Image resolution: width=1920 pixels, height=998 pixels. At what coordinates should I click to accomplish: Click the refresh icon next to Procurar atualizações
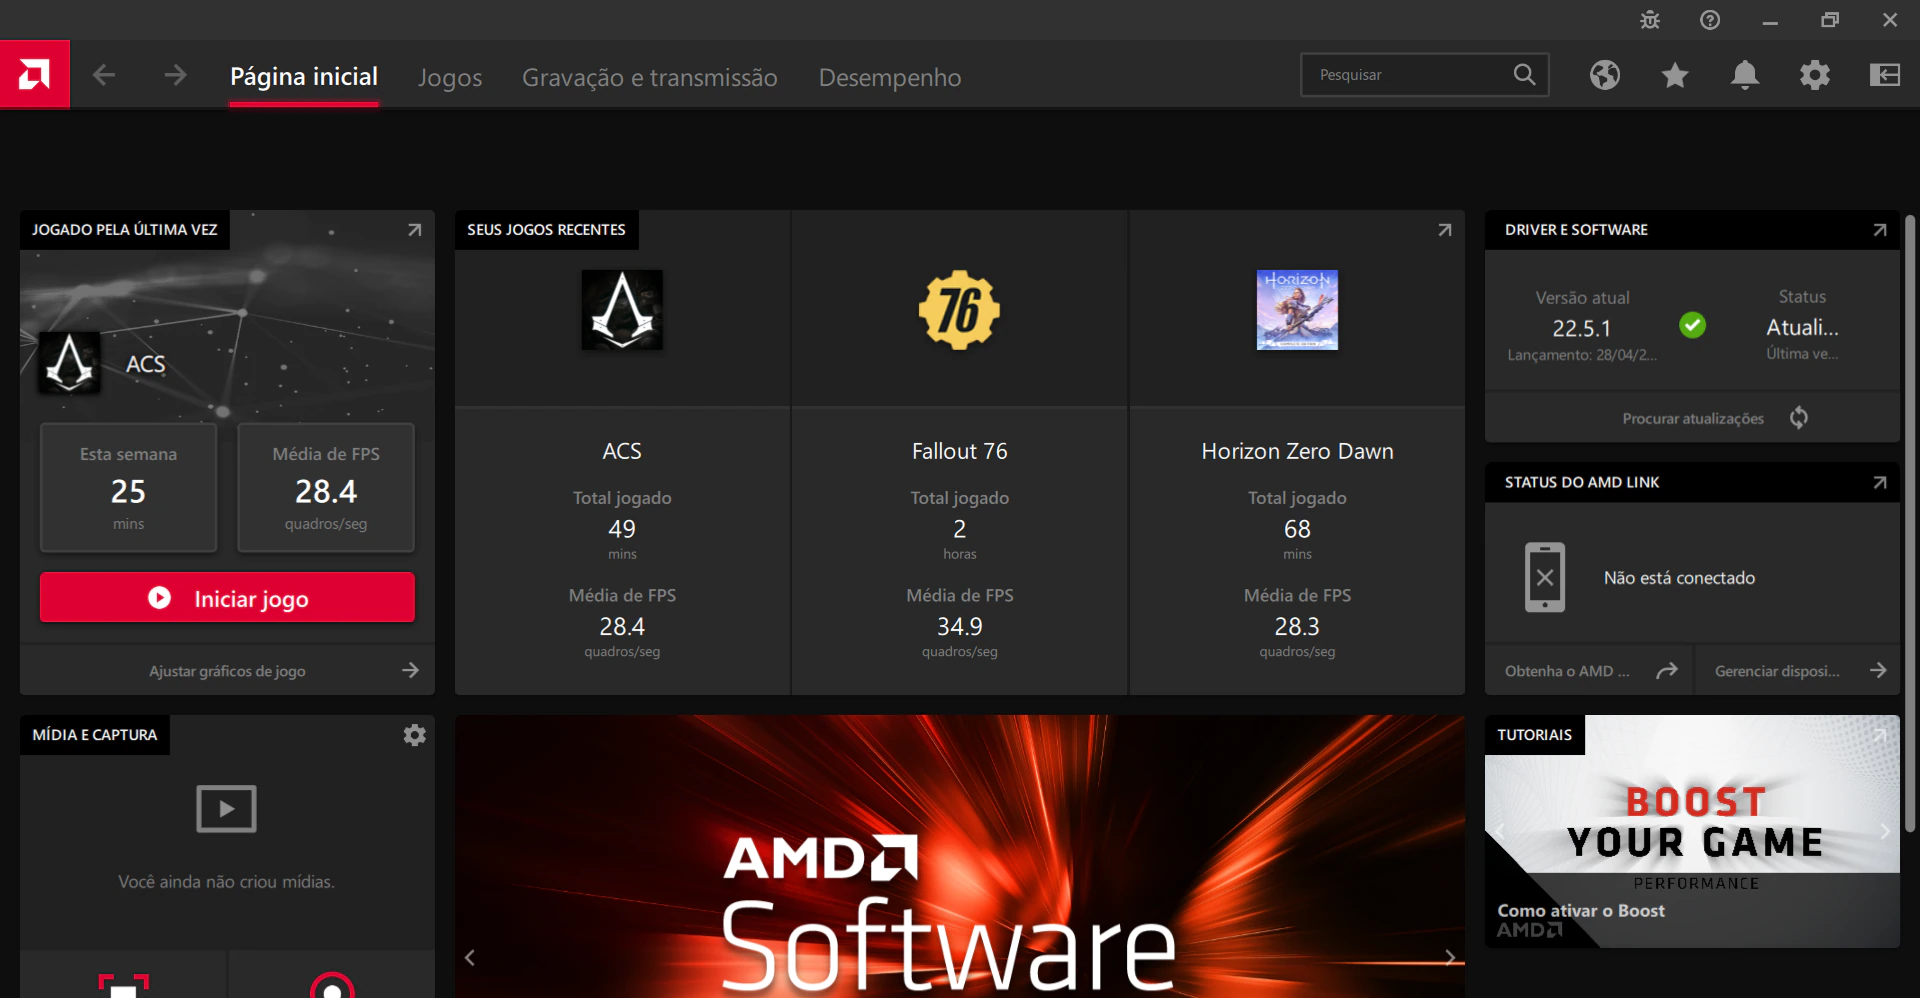1799,418
